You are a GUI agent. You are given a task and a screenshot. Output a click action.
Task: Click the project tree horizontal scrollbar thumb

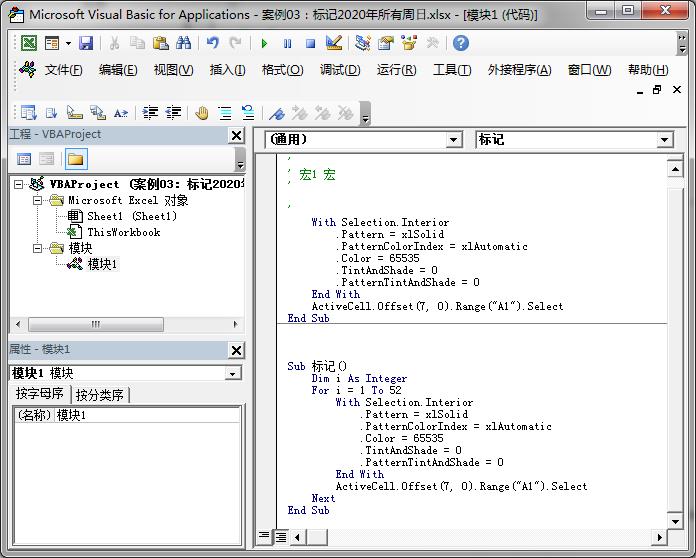click(96, 324)
